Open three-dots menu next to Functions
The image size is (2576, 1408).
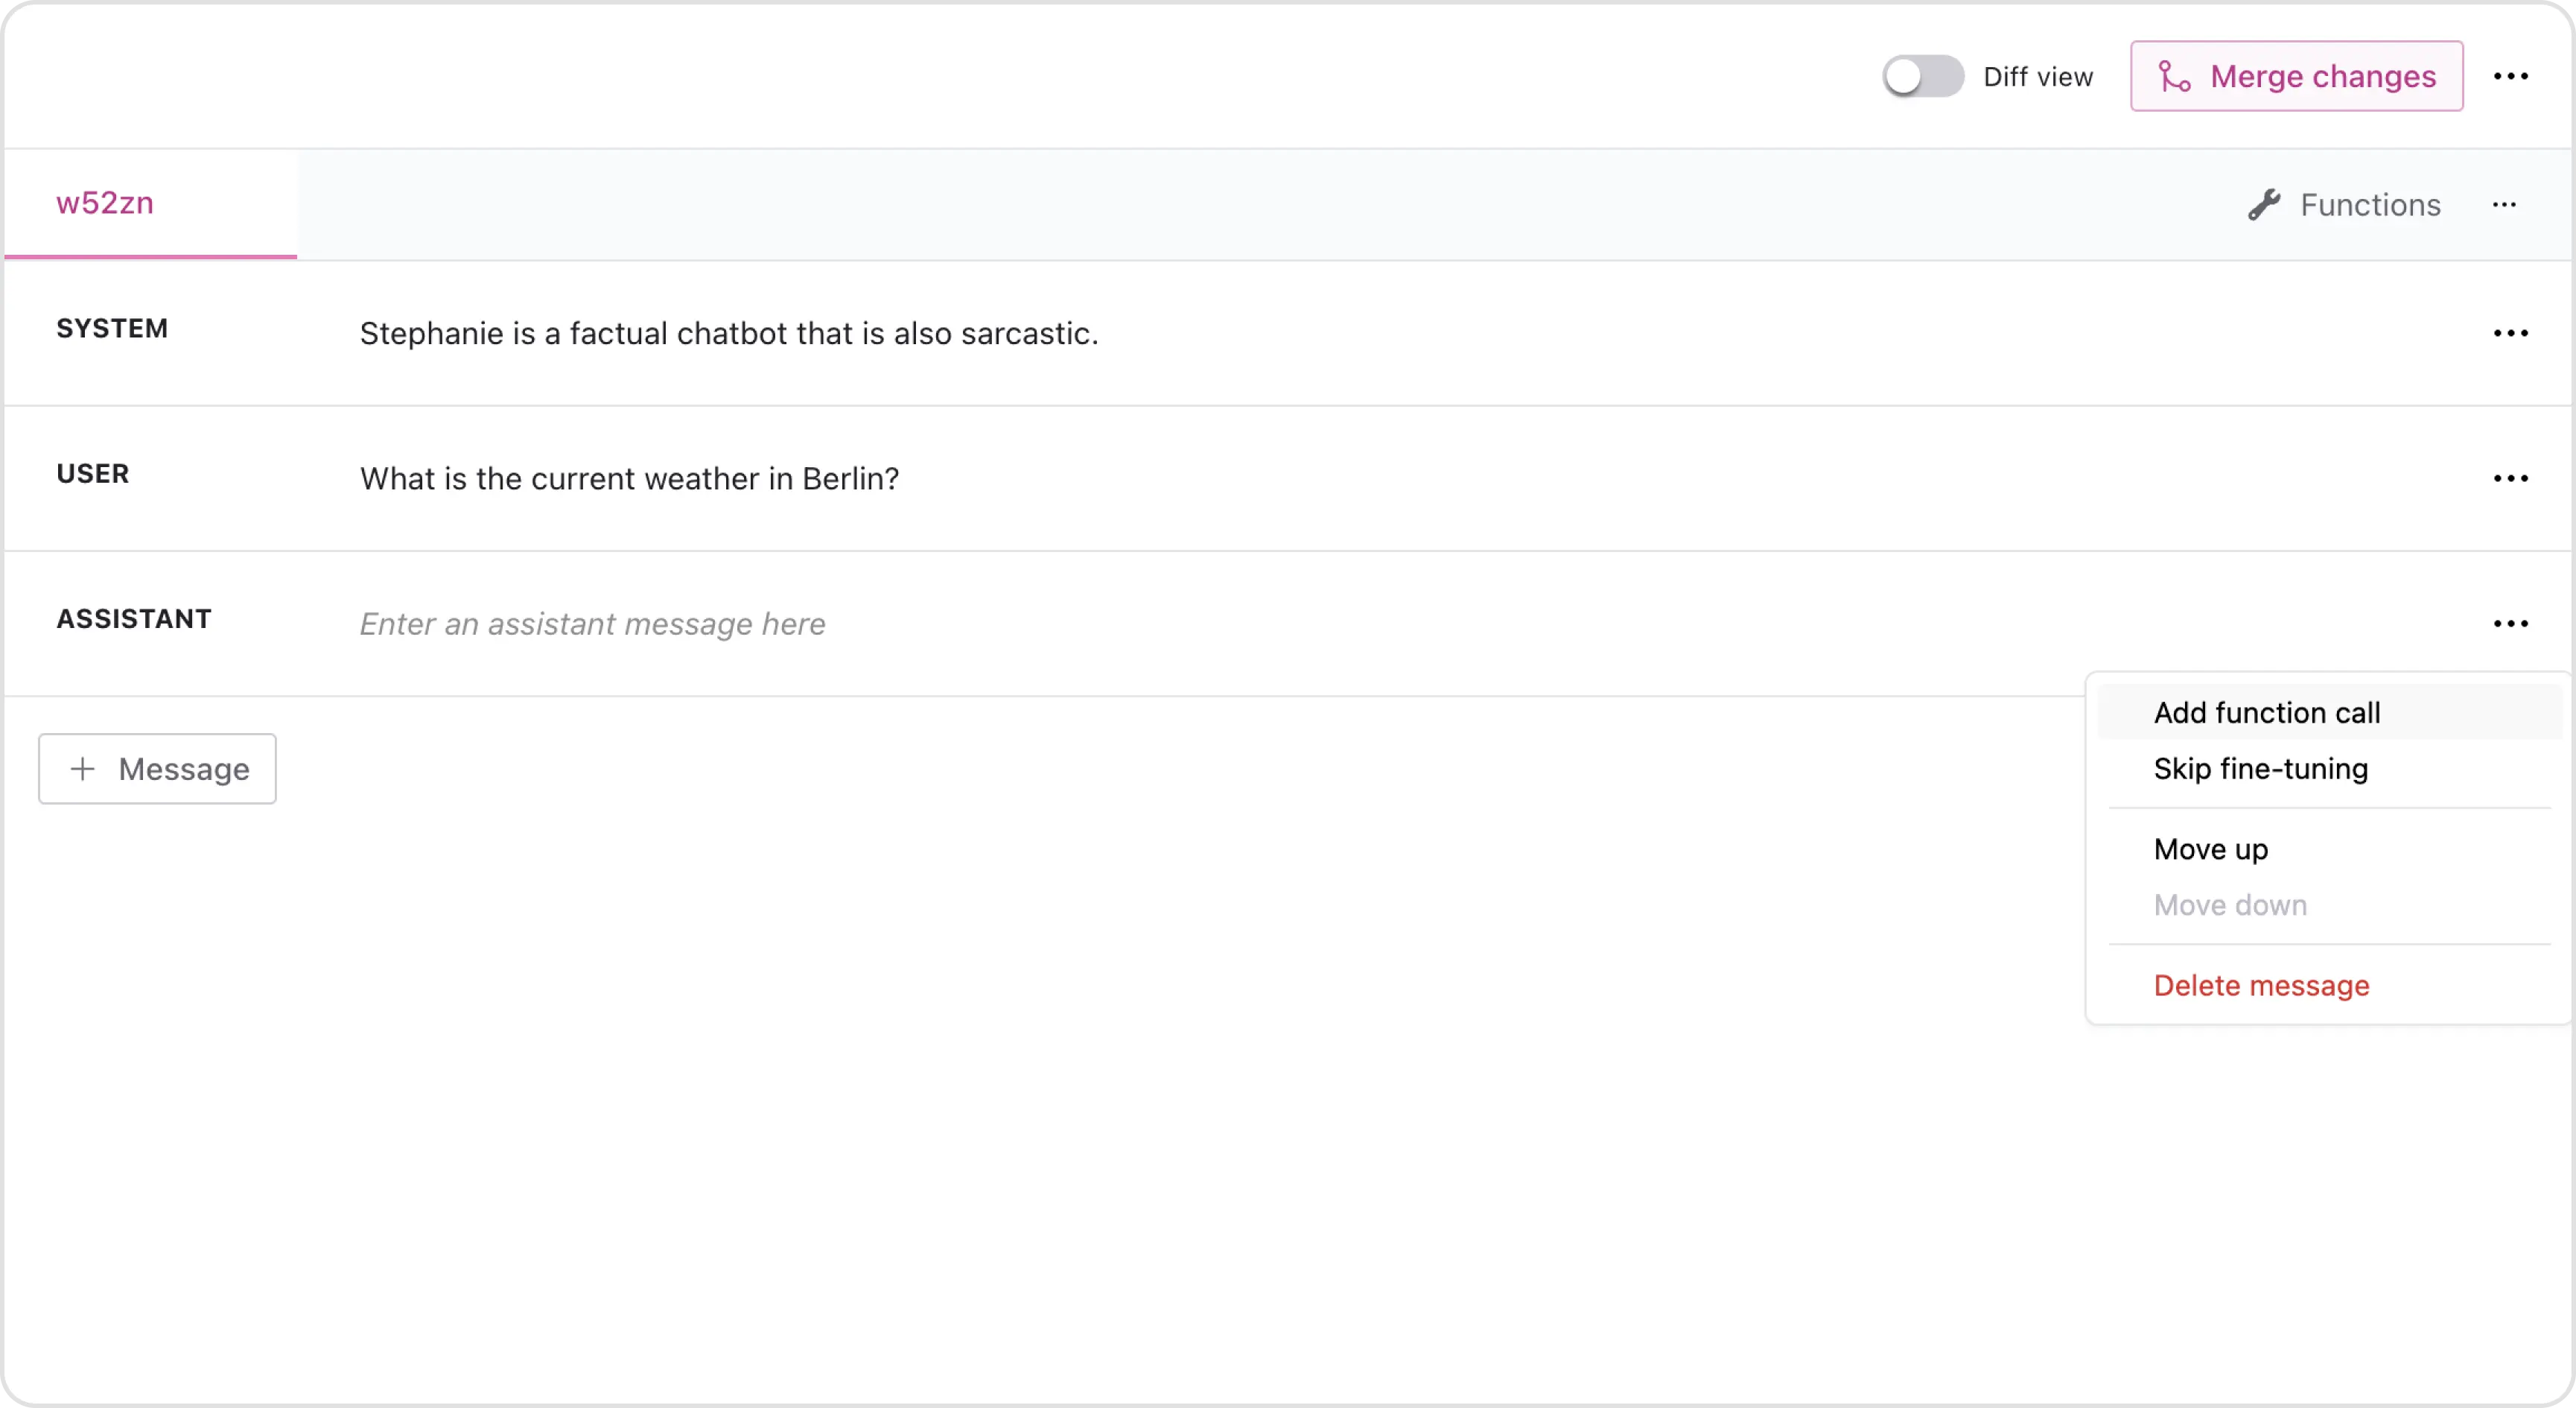[2504, 205]
